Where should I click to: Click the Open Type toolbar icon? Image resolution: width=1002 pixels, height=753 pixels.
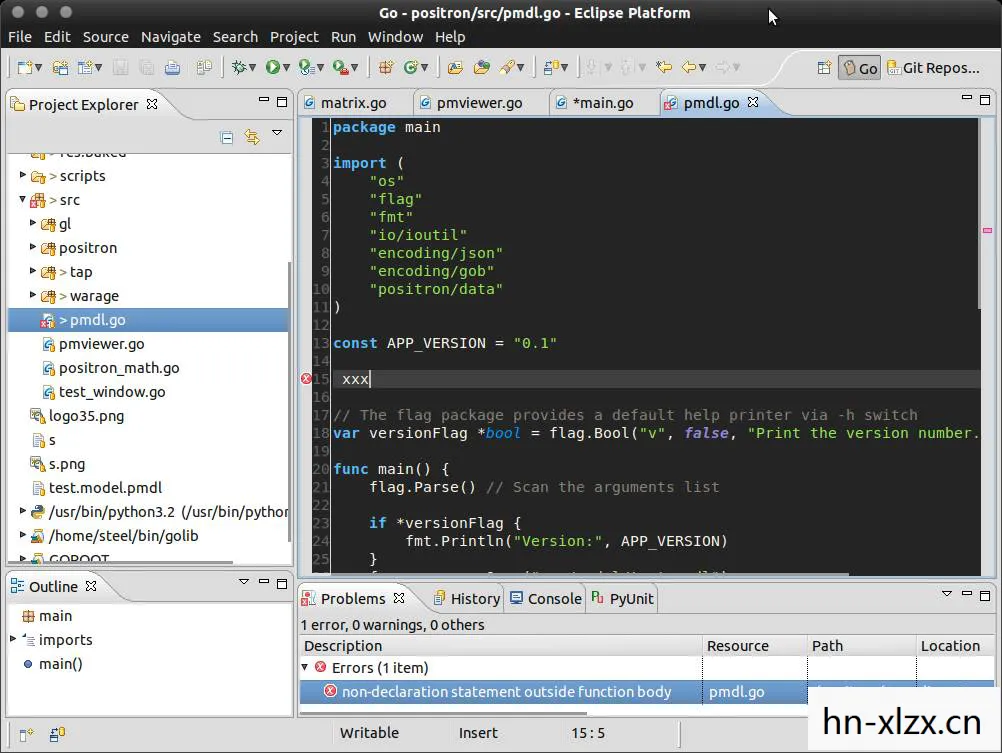point(455,67)
